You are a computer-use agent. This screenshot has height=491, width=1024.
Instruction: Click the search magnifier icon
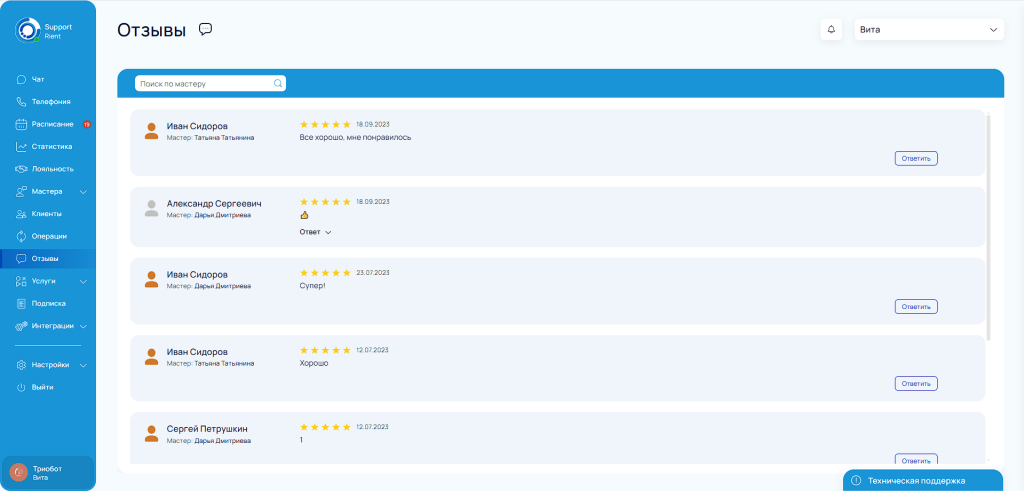[x=278, y=84]
